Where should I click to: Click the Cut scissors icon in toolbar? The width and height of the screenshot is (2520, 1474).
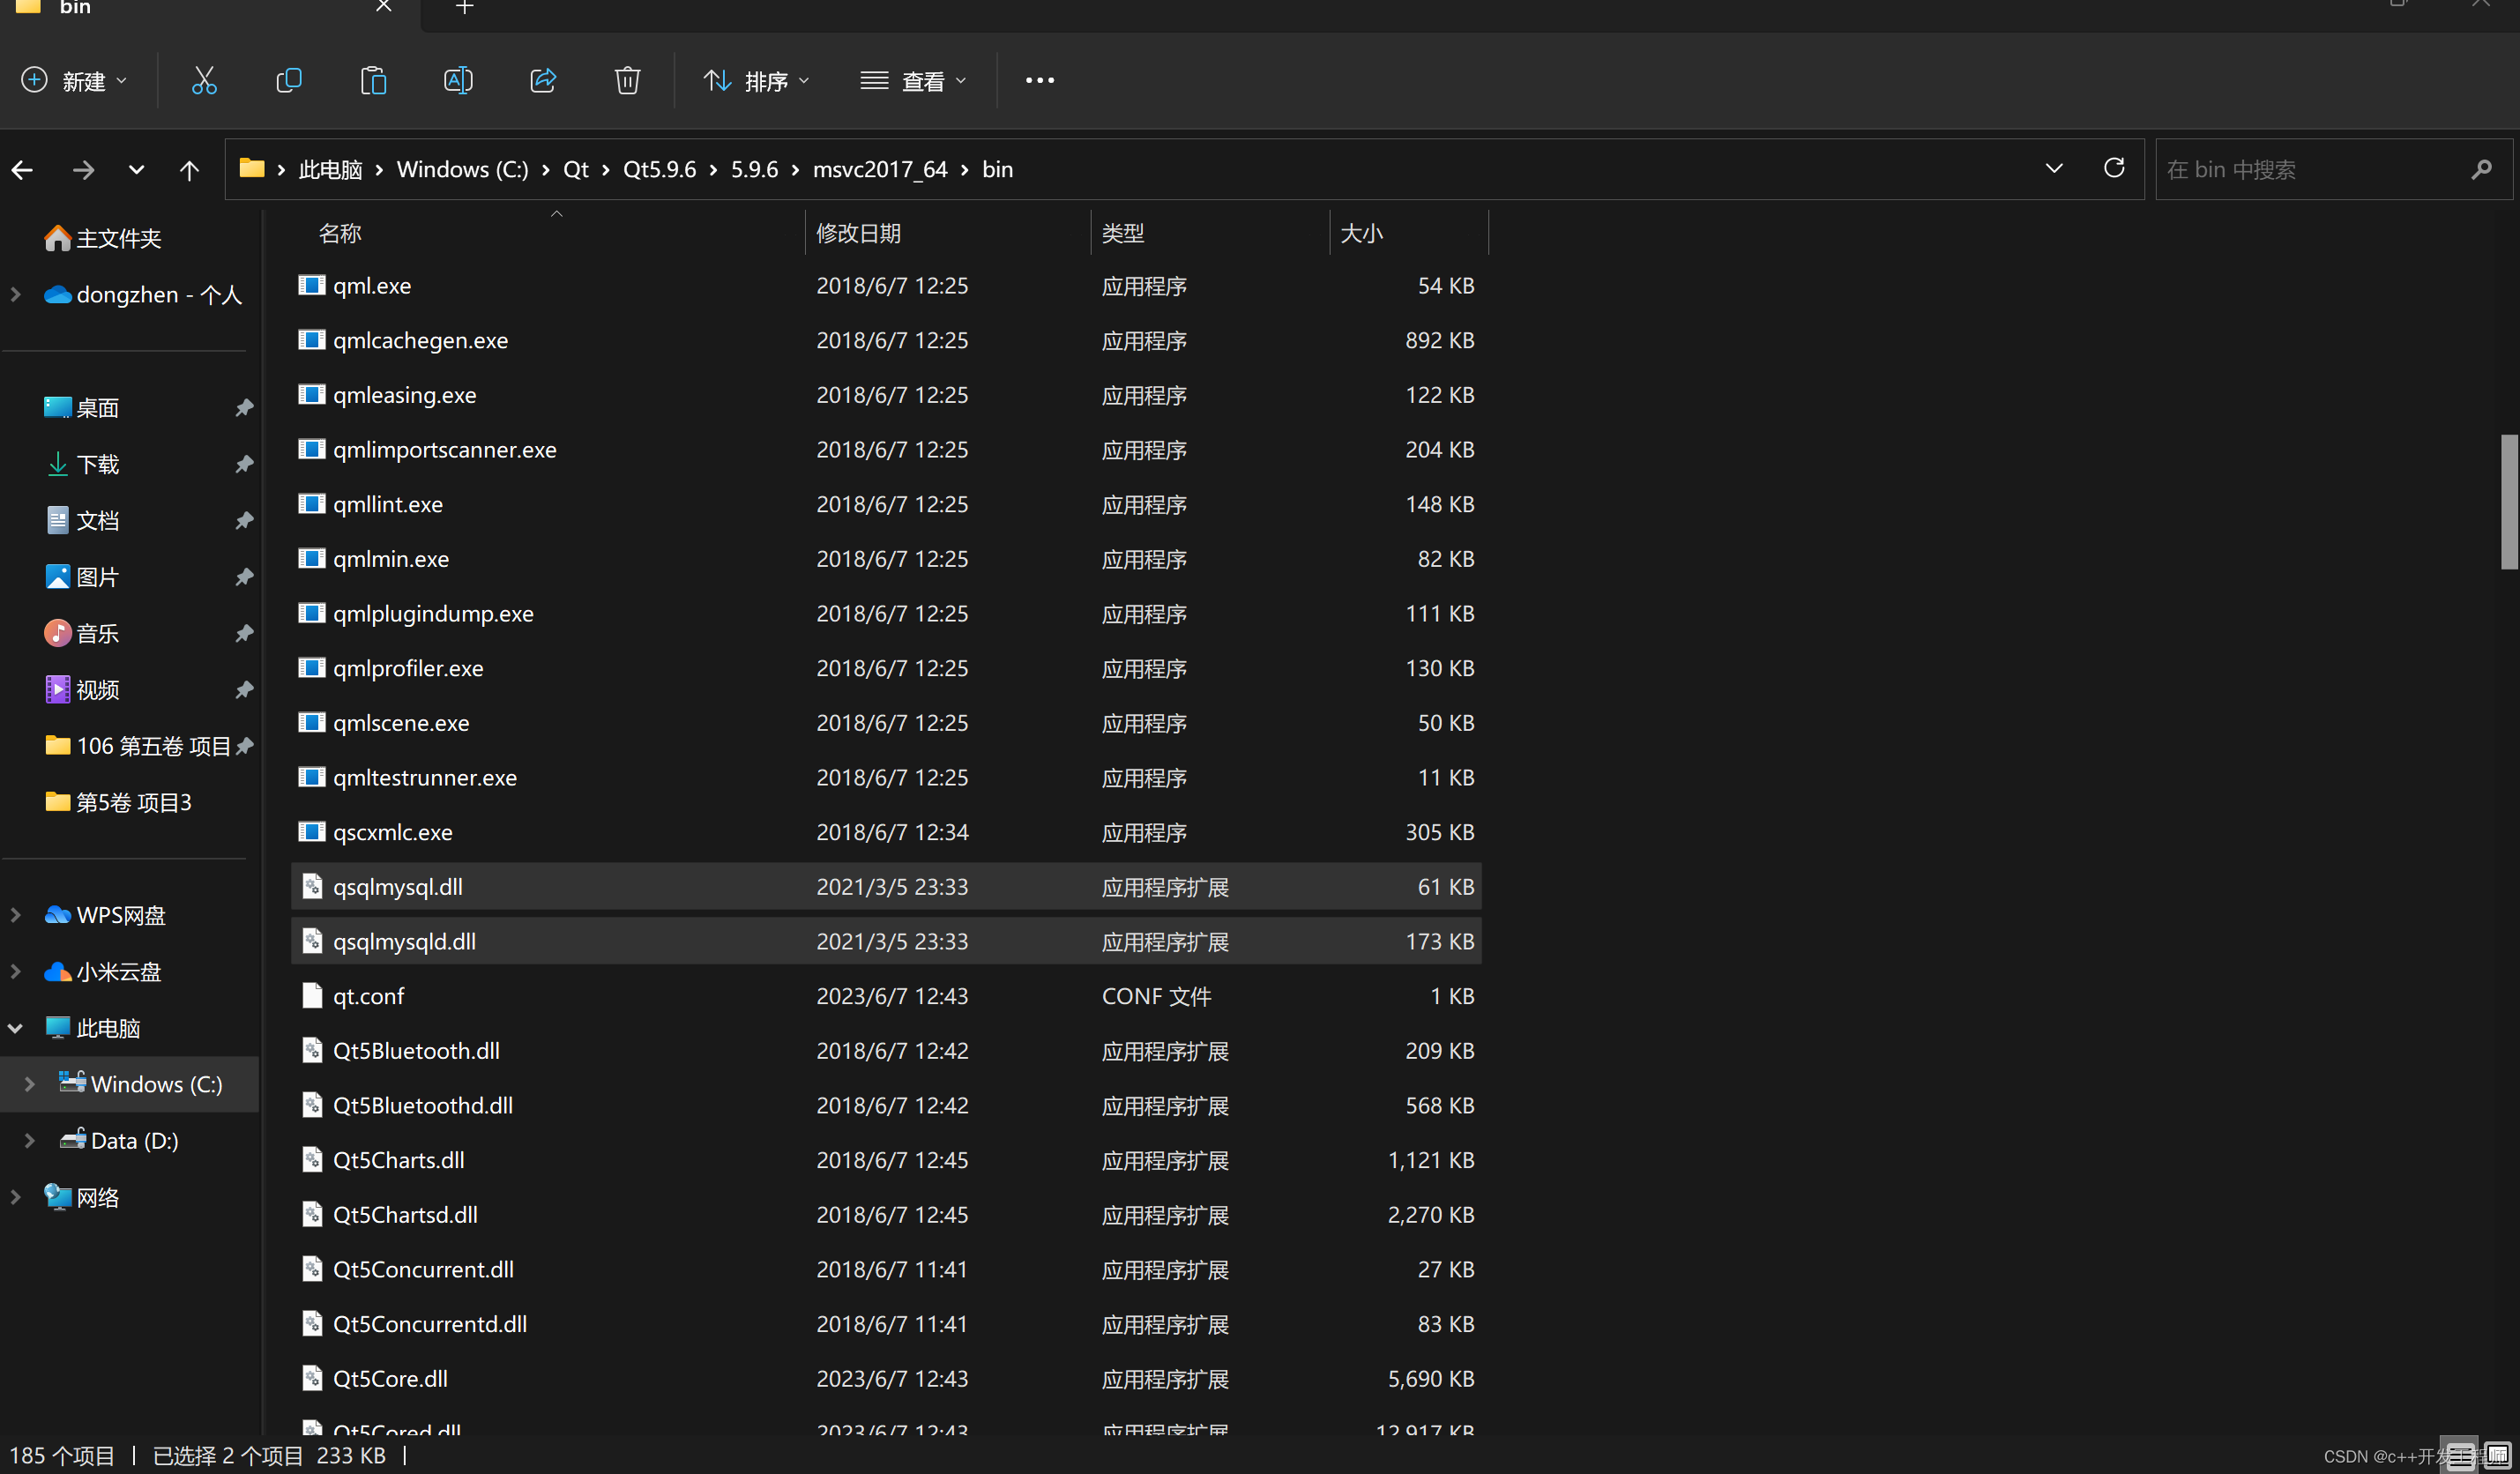coord(204,80)
